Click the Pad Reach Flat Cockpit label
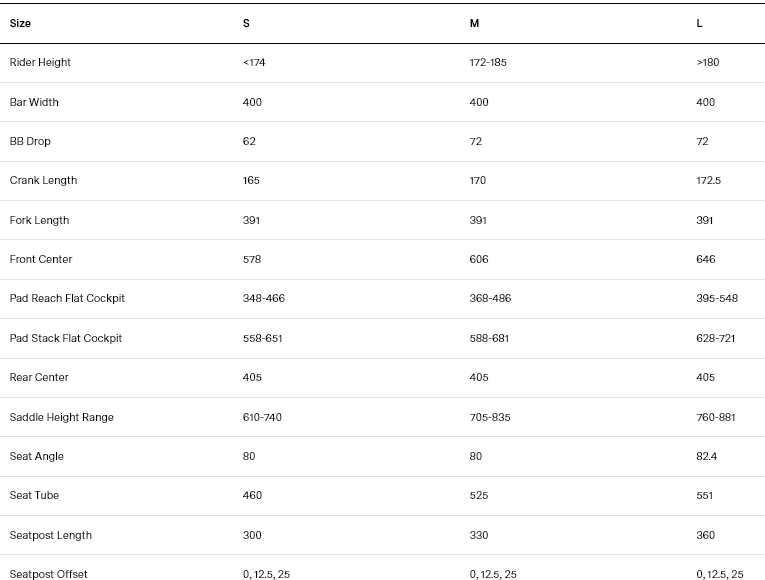Viewport: 765px width, 580px height. point(67,299)
